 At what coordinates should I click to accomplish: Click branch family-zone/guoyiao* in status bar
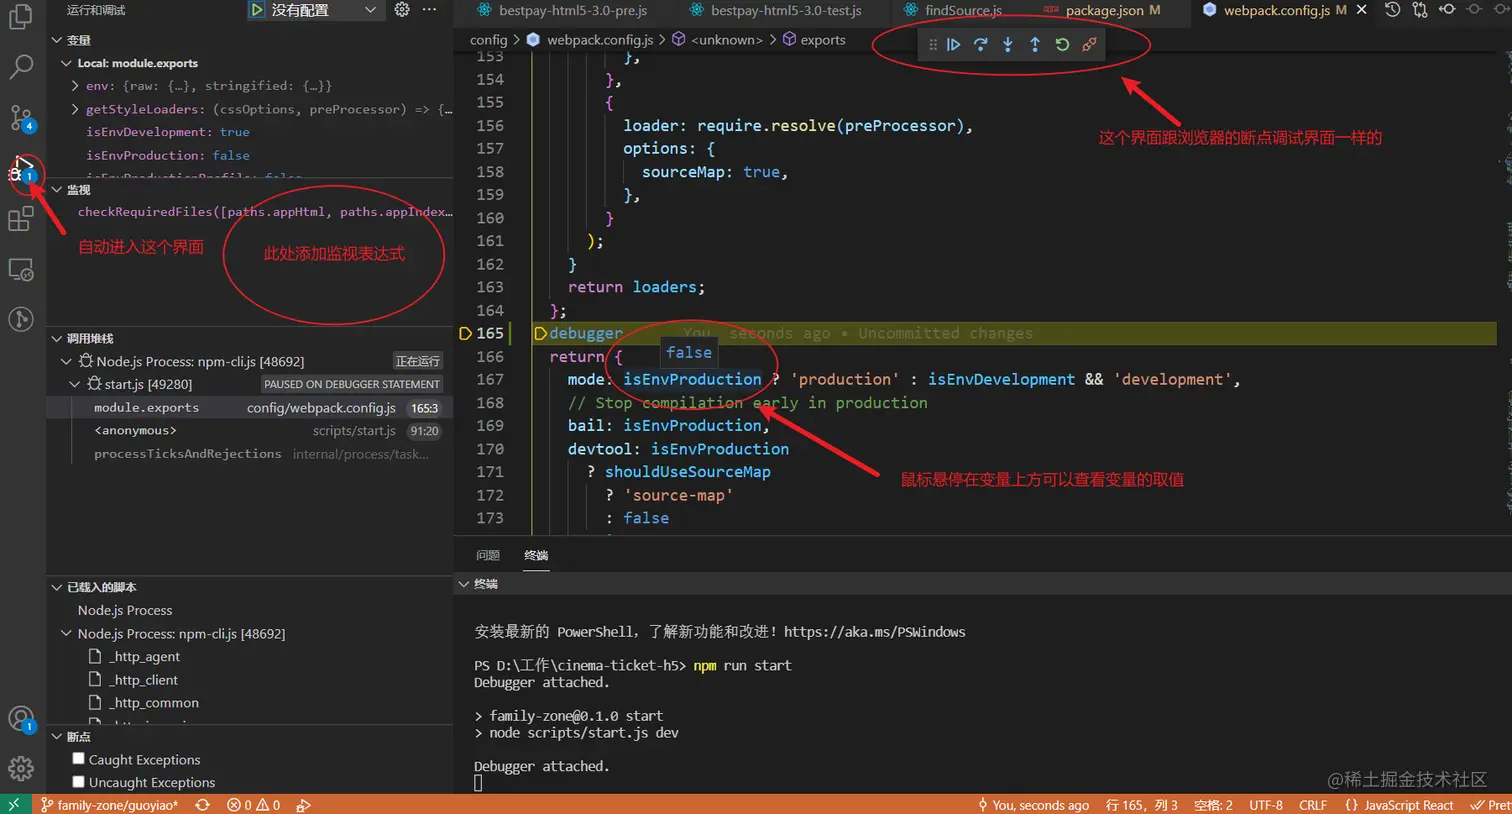(109, 805)
